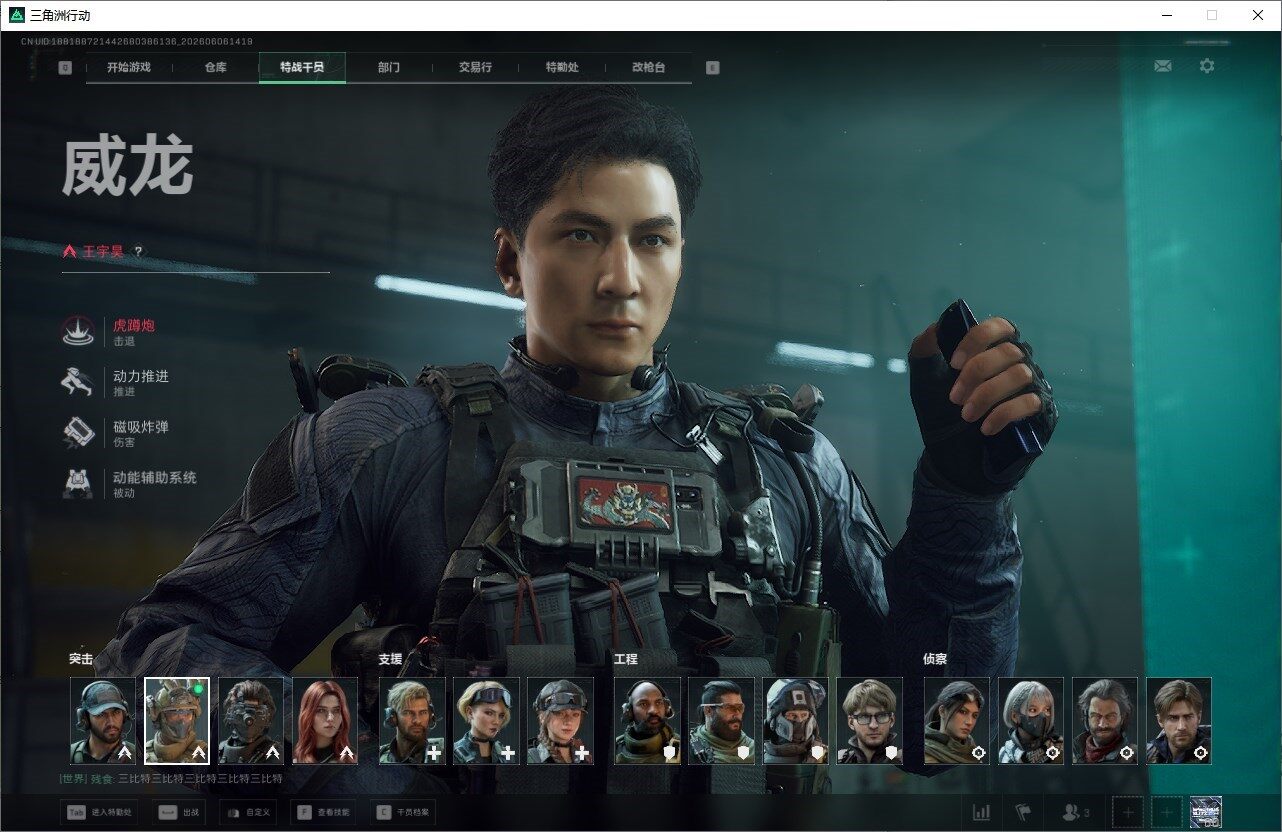1282x832 pixels.
Task: Select the 突击 operator wearing a cap
Action: tap(103, 721)
